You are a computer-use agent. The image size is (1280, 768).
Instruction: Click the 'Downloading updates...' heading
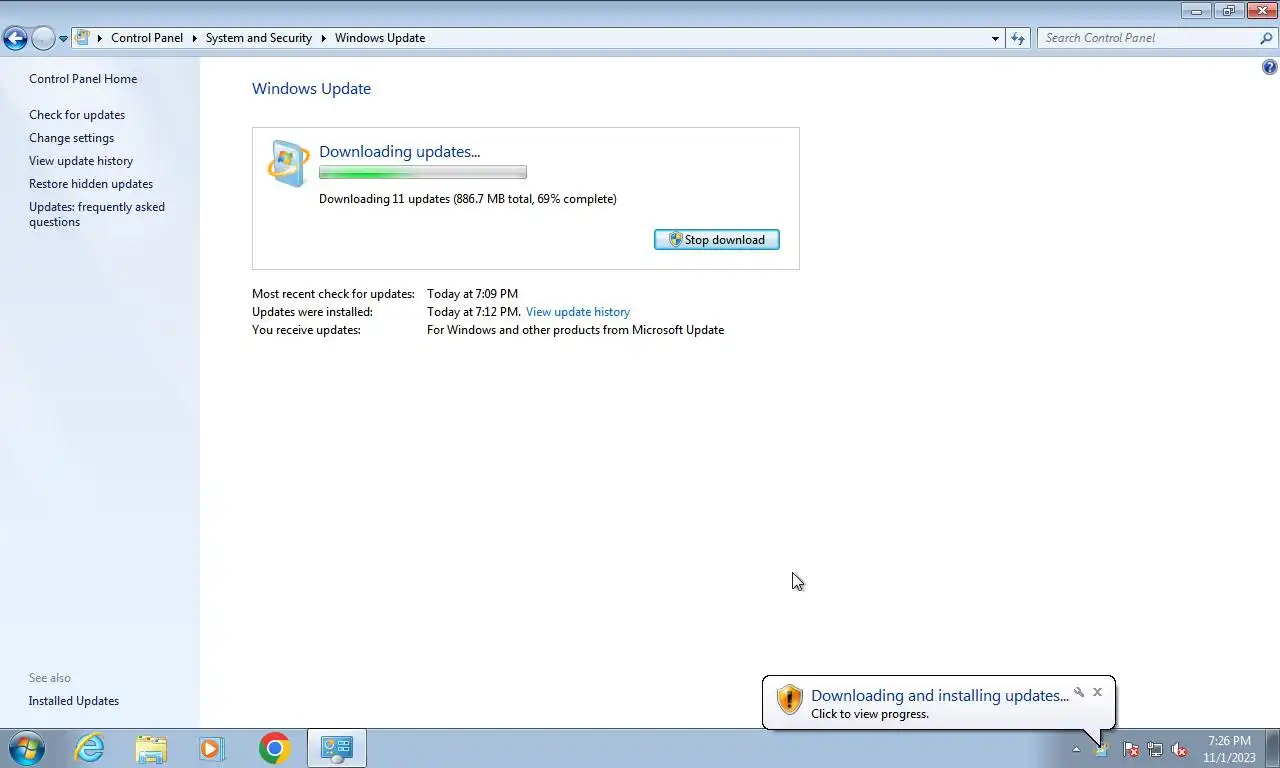[400, 152]
